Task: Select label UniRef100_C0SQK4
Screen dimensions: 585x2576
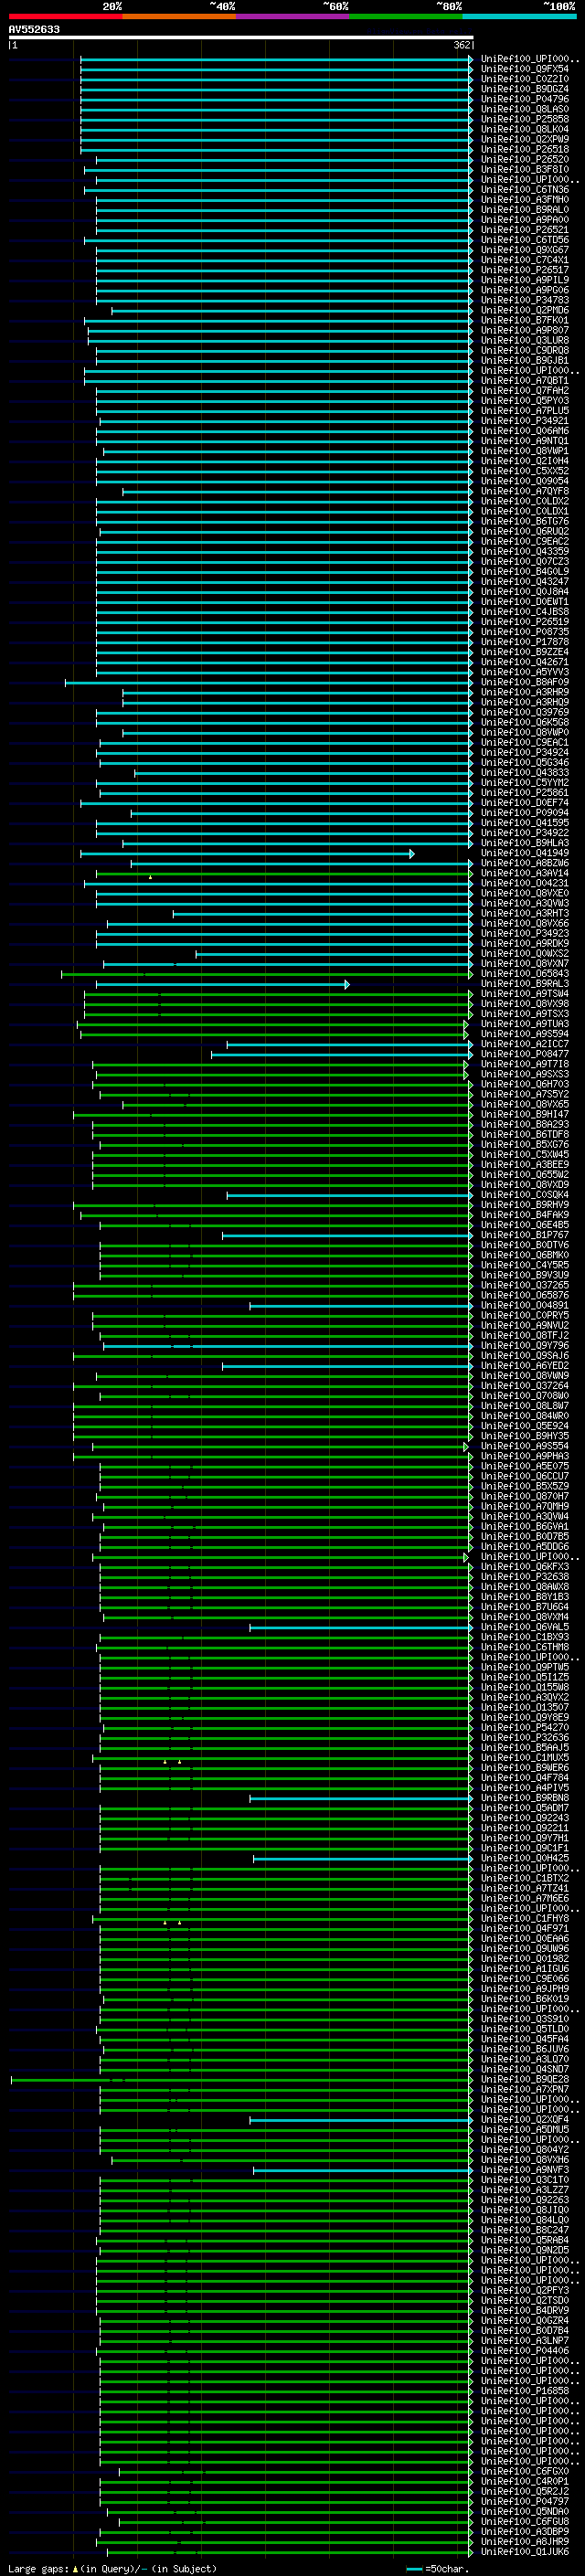Action: coord(525,1196)
